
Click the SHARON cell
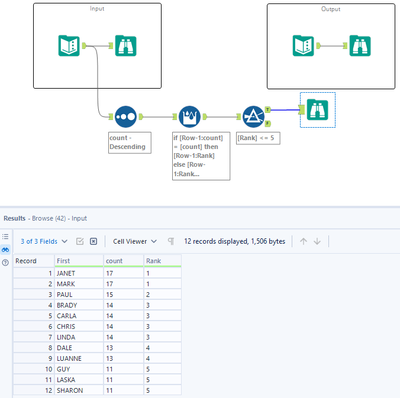point(79,391)
